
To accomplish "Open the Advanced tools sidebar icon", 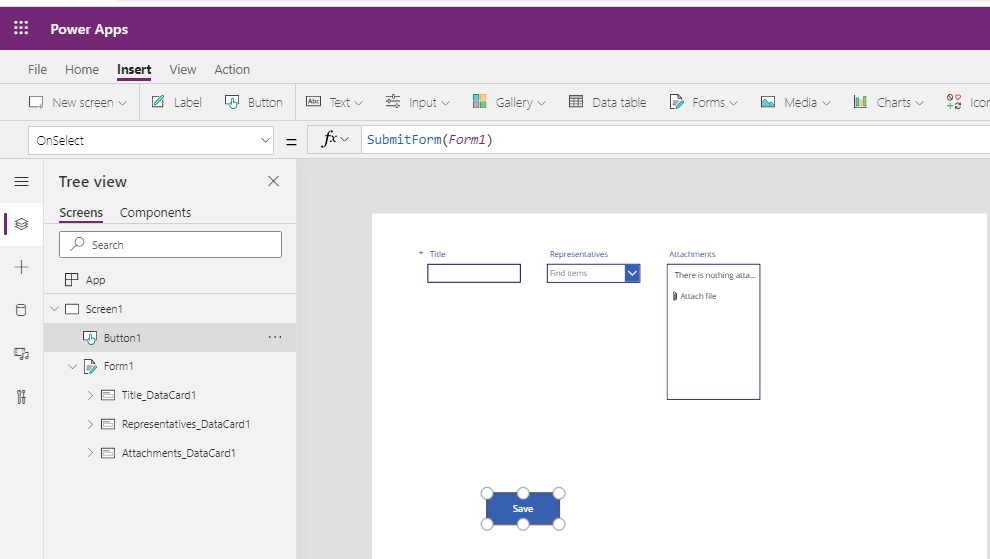I will [21, 397].
